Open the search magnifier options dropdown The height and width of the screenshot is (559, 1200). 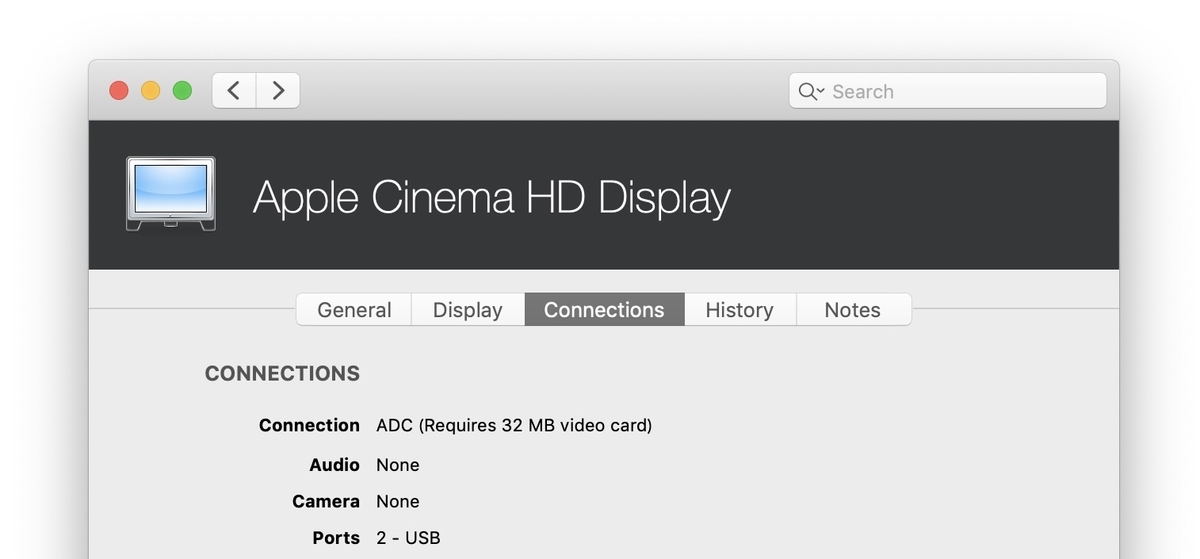click(811, 92)
